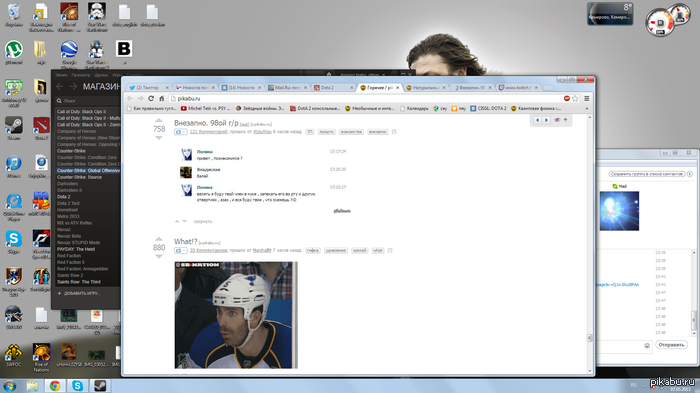Screen dimensions: 700x393
Task: Click ДОБАВИТЬ ИГРУ in Steam
Action: click(79, 293)
